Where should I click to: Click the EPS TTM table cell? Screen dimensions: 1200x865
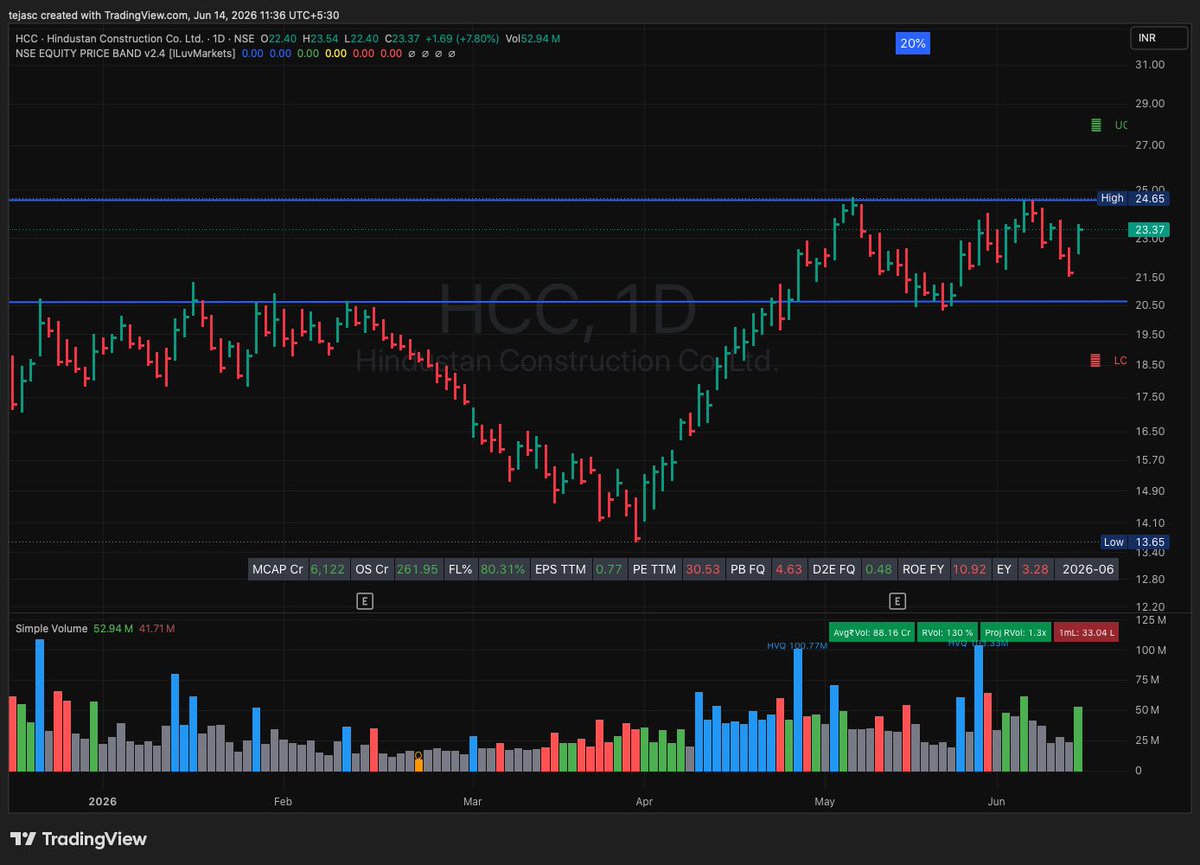(560, 569)
